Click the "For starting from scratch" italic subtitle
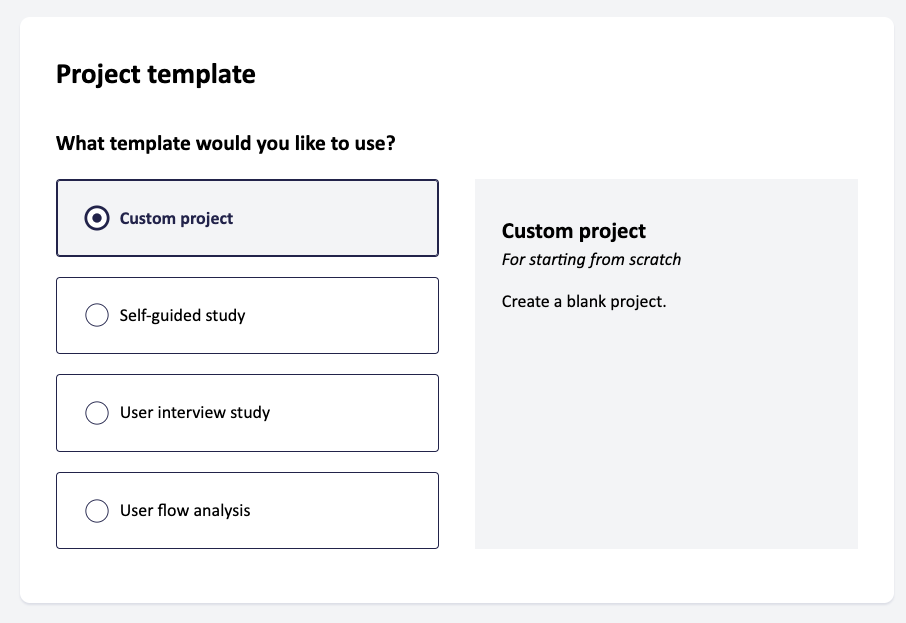The height and width of the screenshot is (623, 906). (591, 259)
